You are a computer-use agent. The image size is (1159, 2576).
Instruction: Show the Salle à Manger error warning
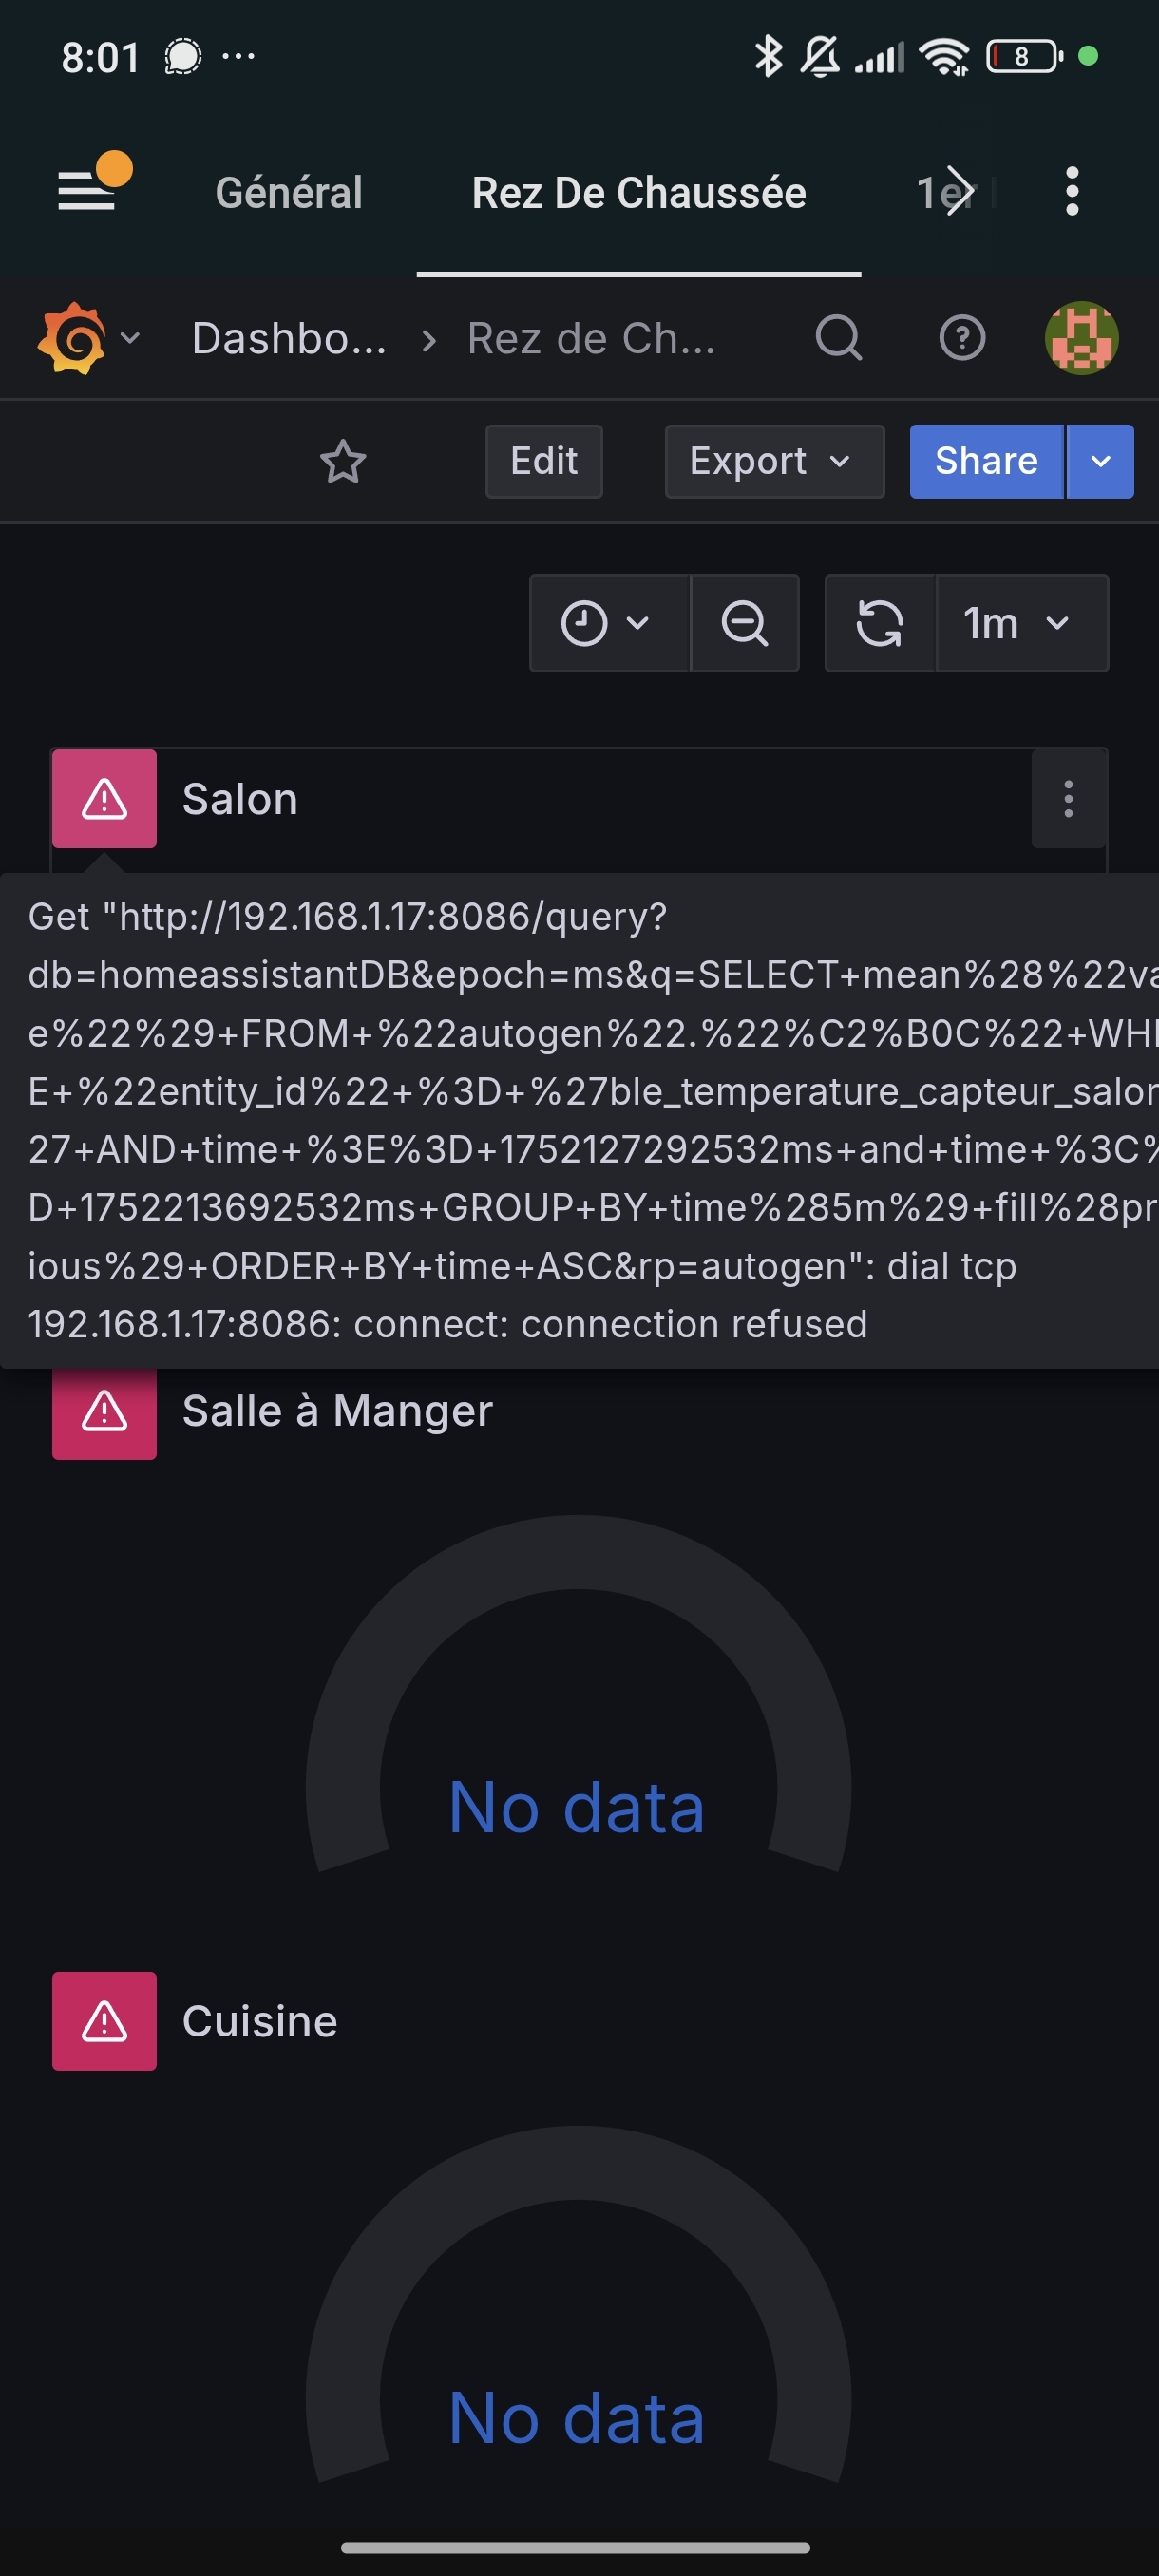(104, 1411)
